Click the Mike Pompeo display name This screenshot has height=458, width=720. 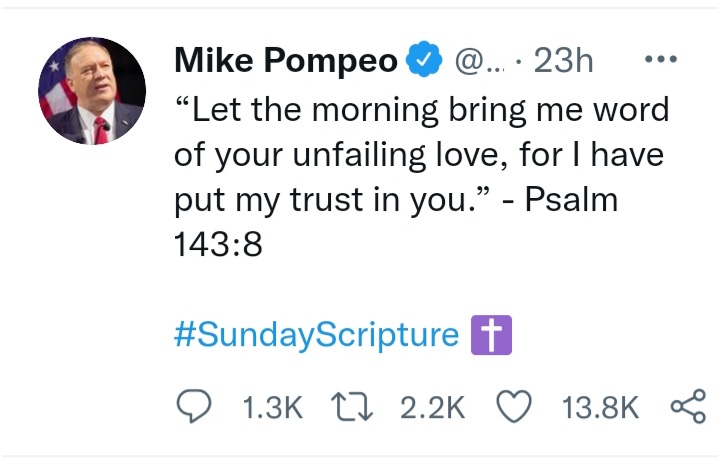tap(286, 60)
